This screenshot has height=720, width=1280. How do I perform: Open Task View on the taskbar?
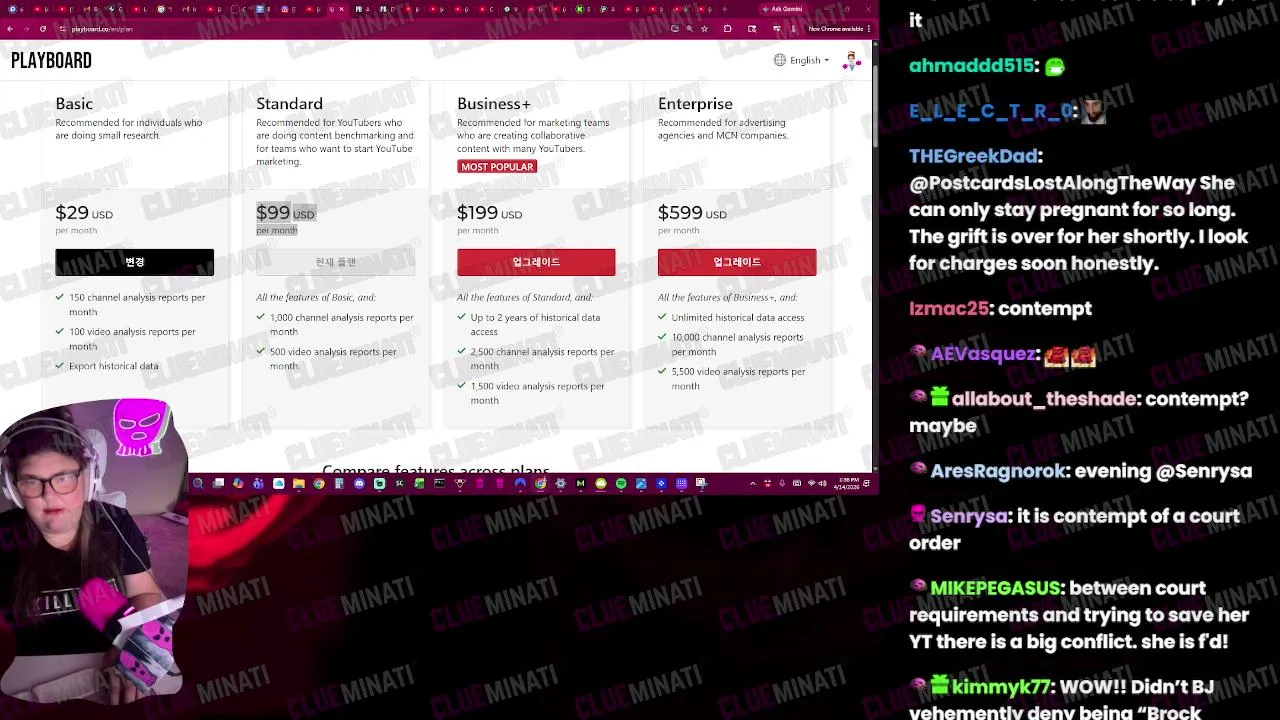click(x=218, y=484)
